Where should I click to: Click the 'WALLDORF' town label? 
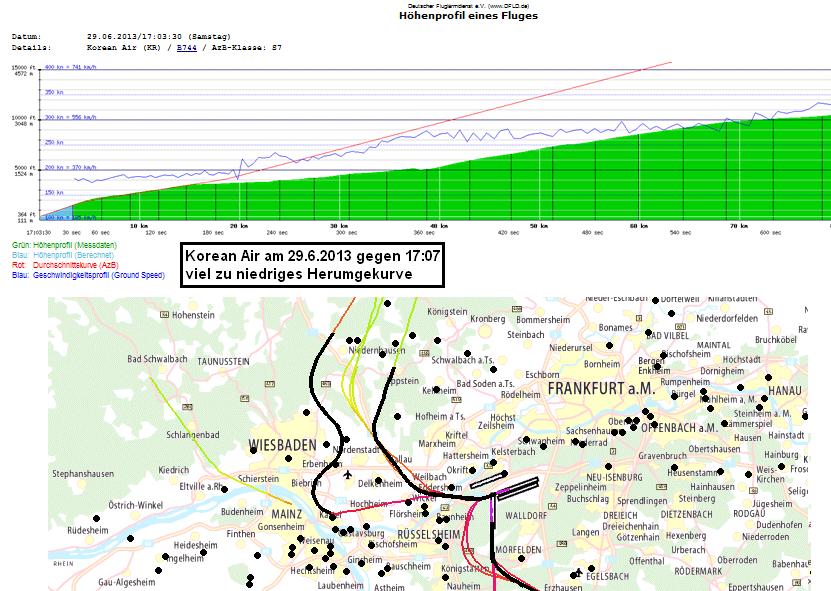[526, 516]
